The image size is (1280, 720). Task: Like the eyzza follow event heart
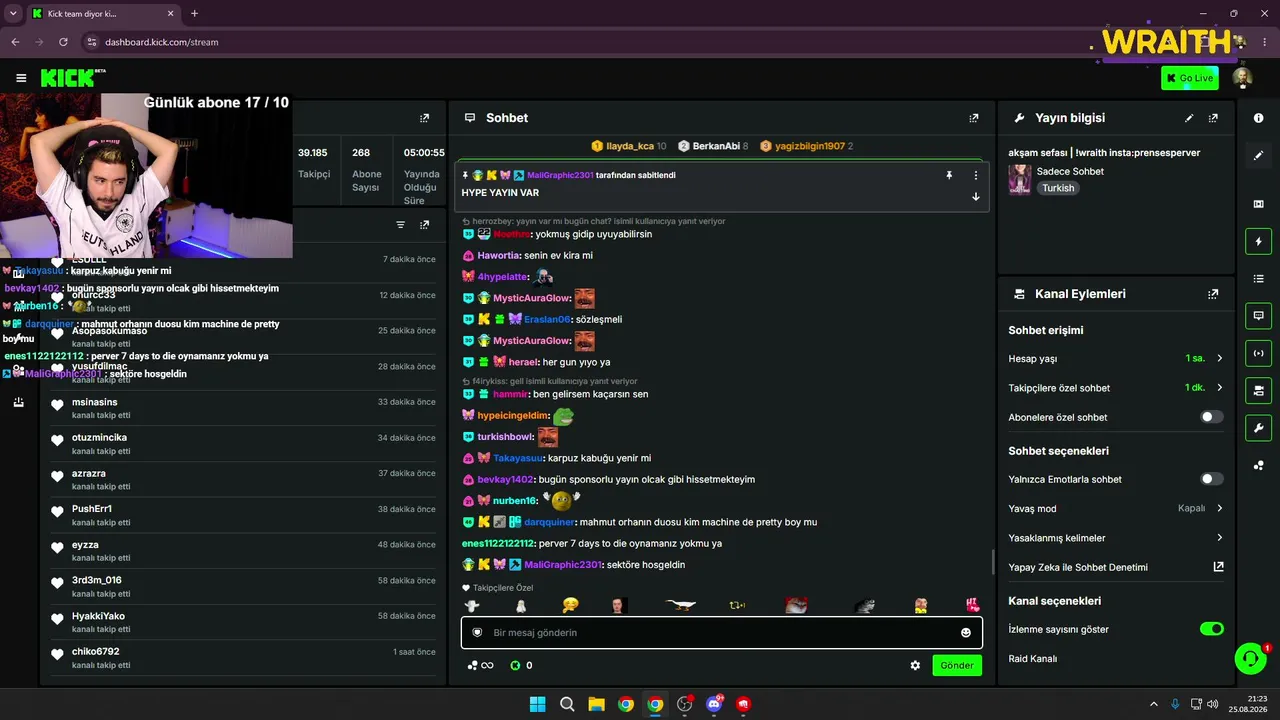click(58, 549)
